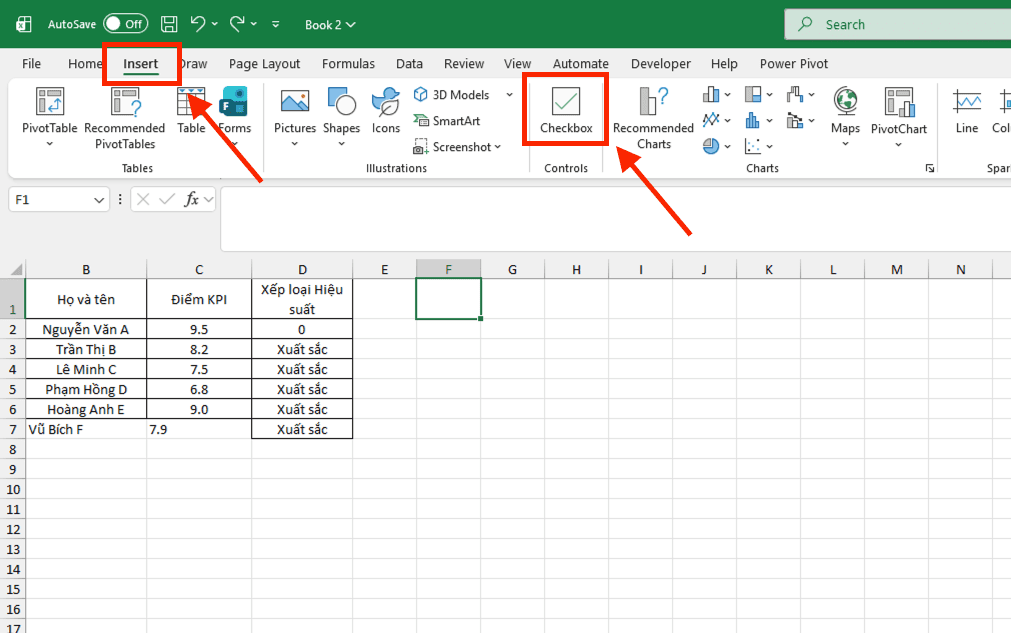Select the cell with KPI 9.5

[199, 329]
